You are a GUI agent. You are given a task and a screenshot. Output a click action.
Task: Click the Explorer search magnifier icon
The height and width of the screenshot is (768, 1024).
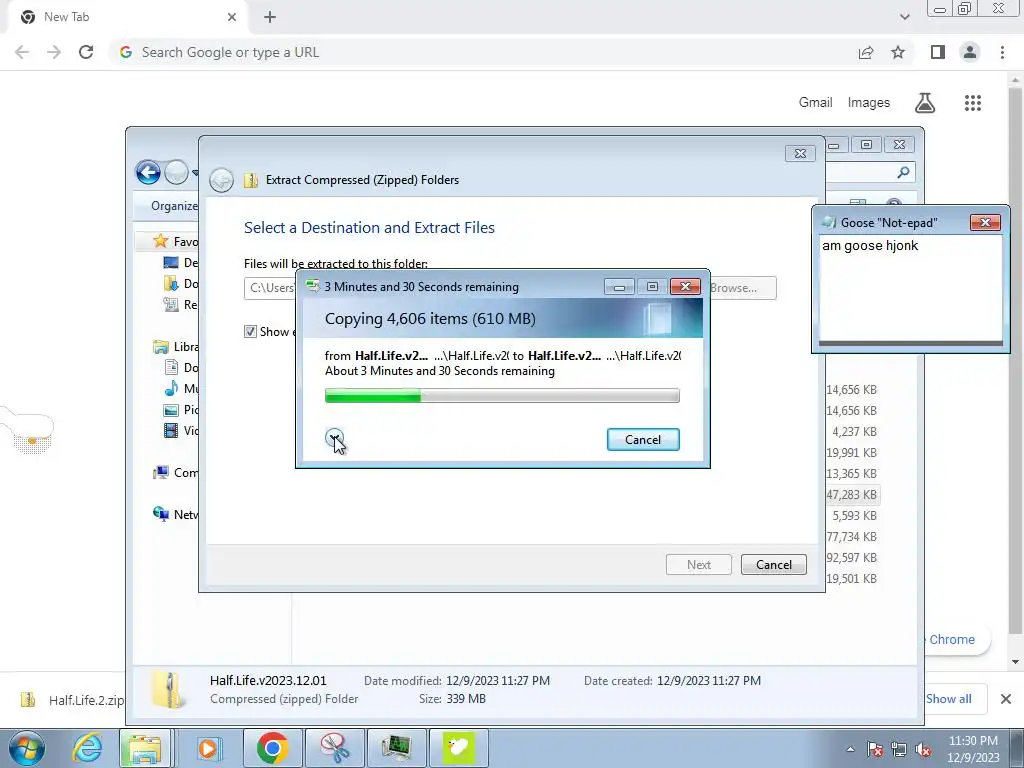click(x=903, y=172)
